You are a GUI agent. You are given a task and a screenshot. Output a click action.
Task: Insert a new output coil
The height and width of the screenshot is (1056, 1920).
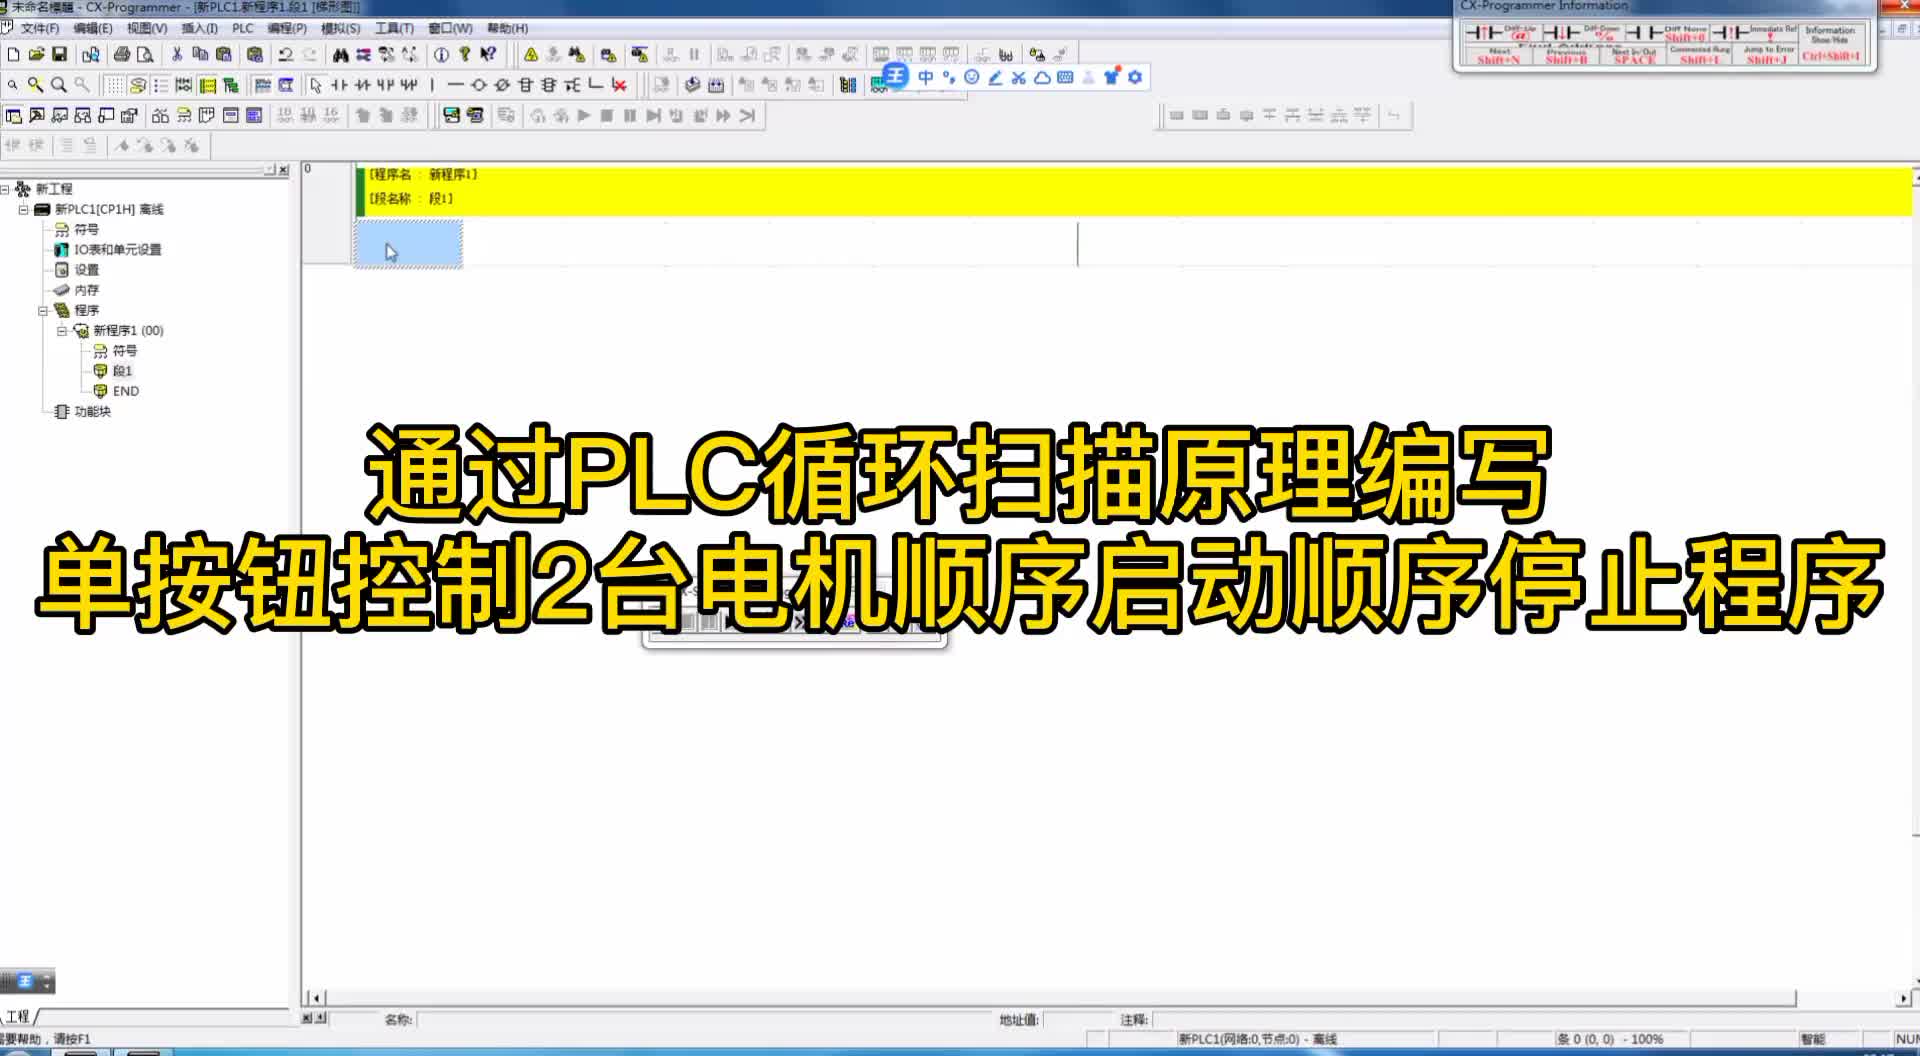479,85
